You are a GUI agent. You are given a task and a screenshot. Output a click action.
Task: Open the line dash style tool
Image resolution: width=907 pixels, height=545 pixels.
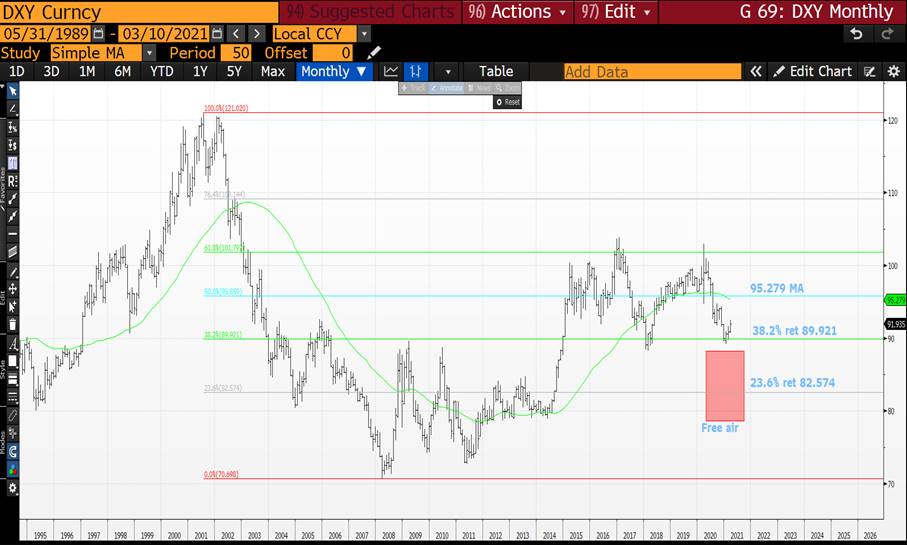[12, 397]
